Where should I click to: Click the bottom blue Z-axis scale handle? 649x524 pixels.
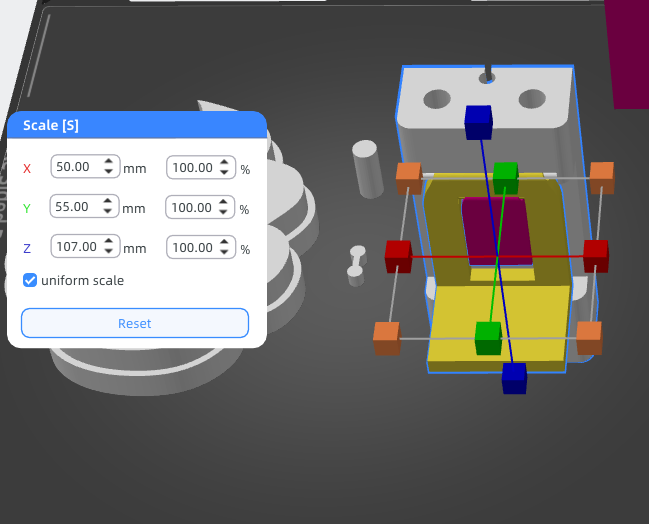(x=514, y=378)
